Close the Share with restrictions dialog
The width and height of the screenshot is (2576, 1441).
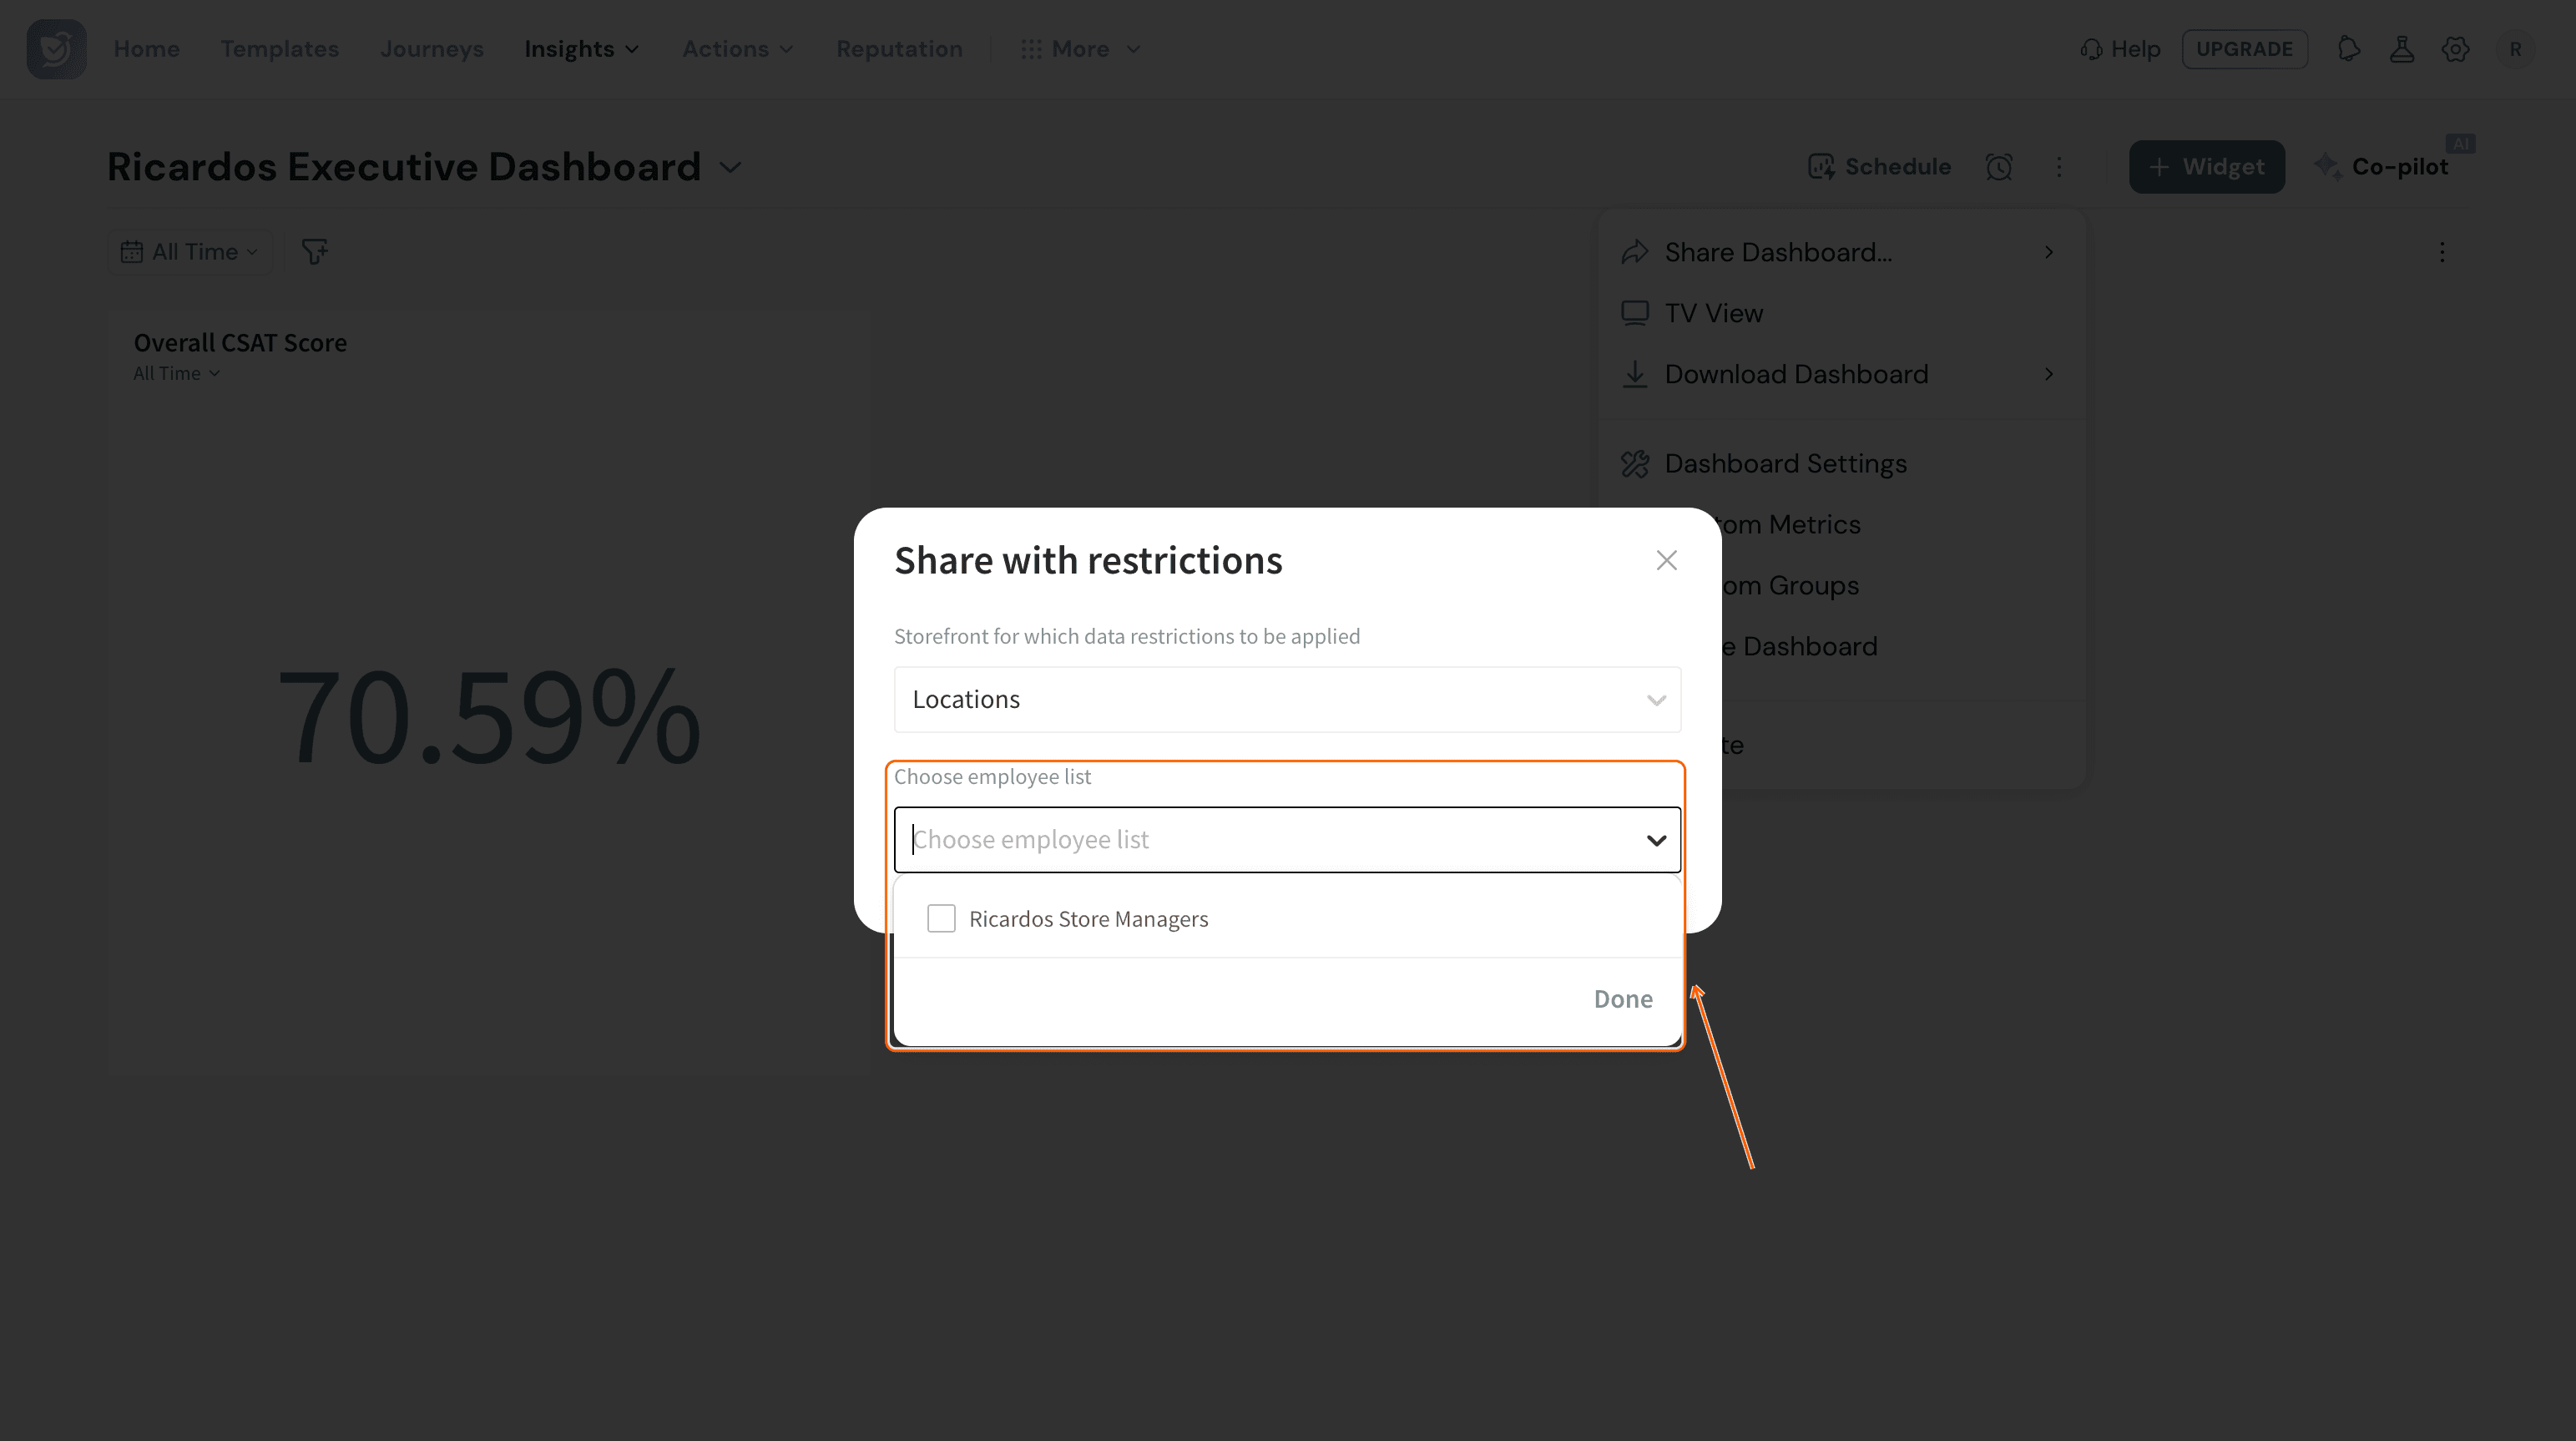point(1666,560)
